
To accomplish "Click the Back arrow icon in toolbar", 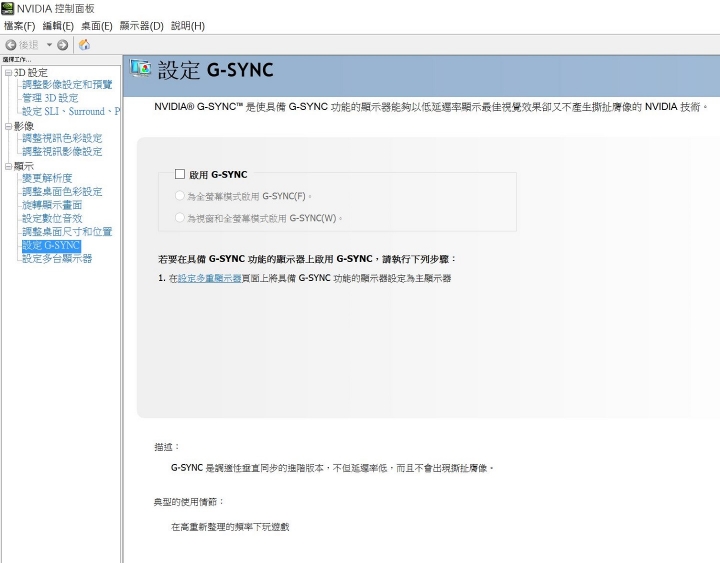I will coord(11,45).
